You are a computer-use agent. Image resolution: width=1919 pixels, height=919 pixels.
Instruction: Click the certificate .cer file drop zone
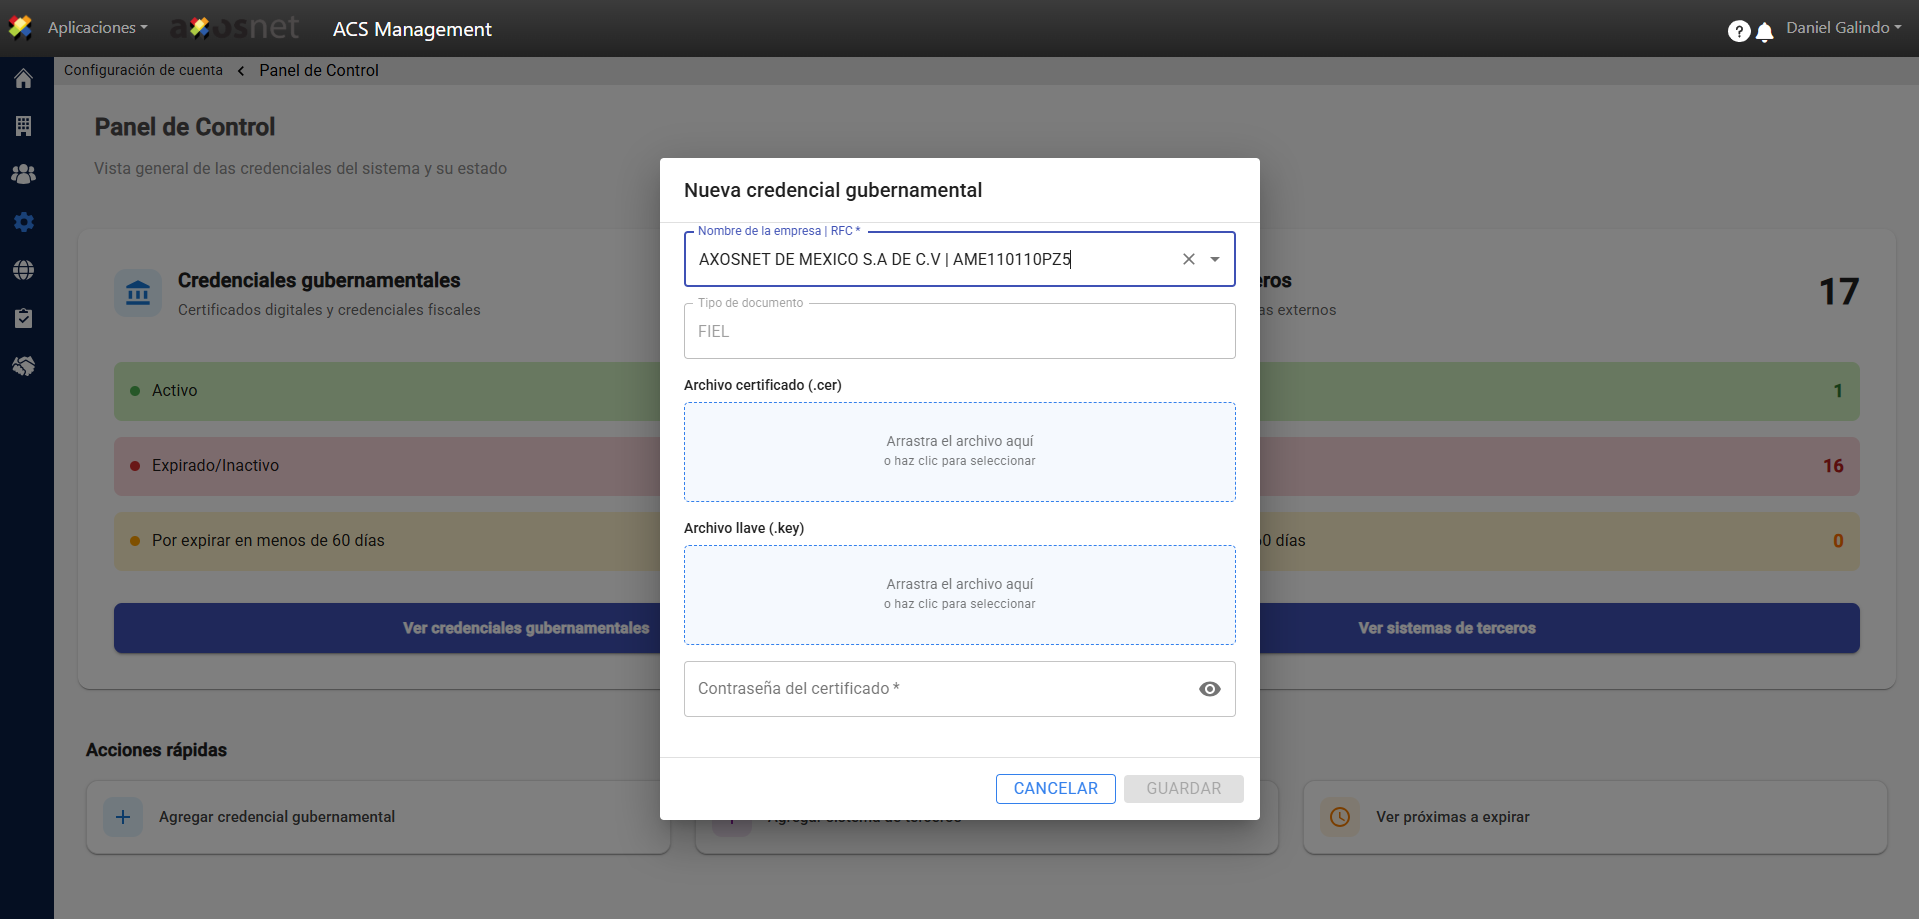click(x=959, y=452)
